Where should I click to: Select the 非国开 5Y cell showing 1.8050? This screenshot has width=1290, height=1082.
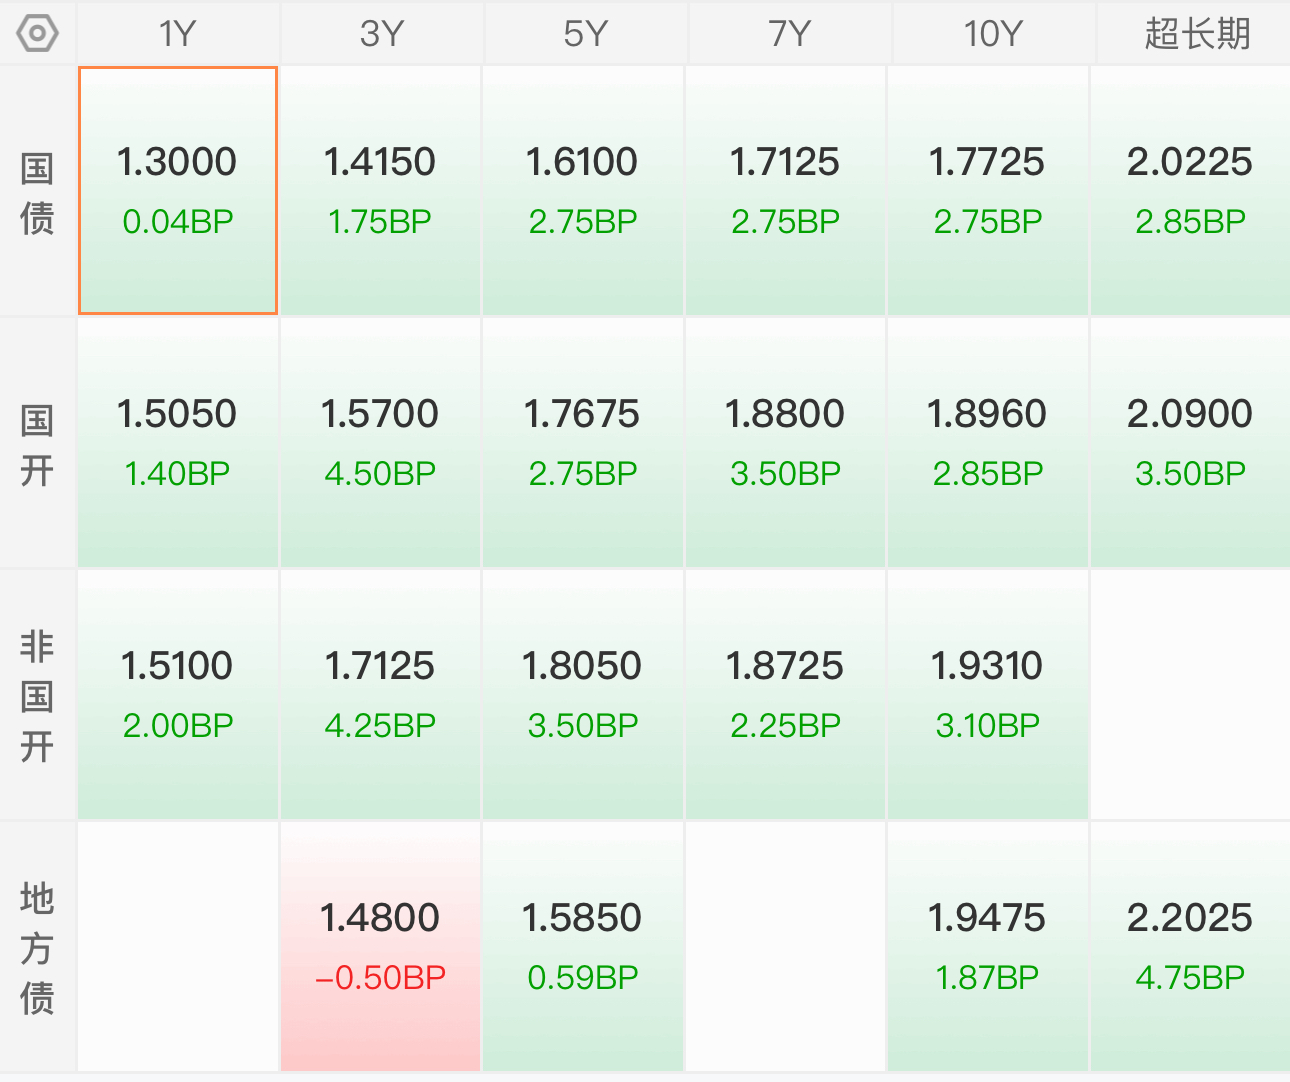click(x=582, y=695)
